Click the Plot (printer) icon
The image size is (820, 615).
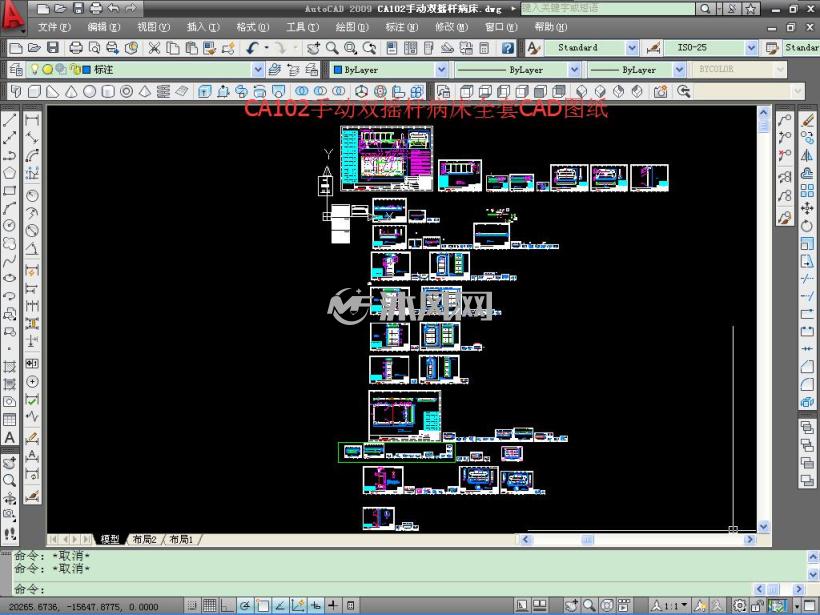[x=76, y=48]
